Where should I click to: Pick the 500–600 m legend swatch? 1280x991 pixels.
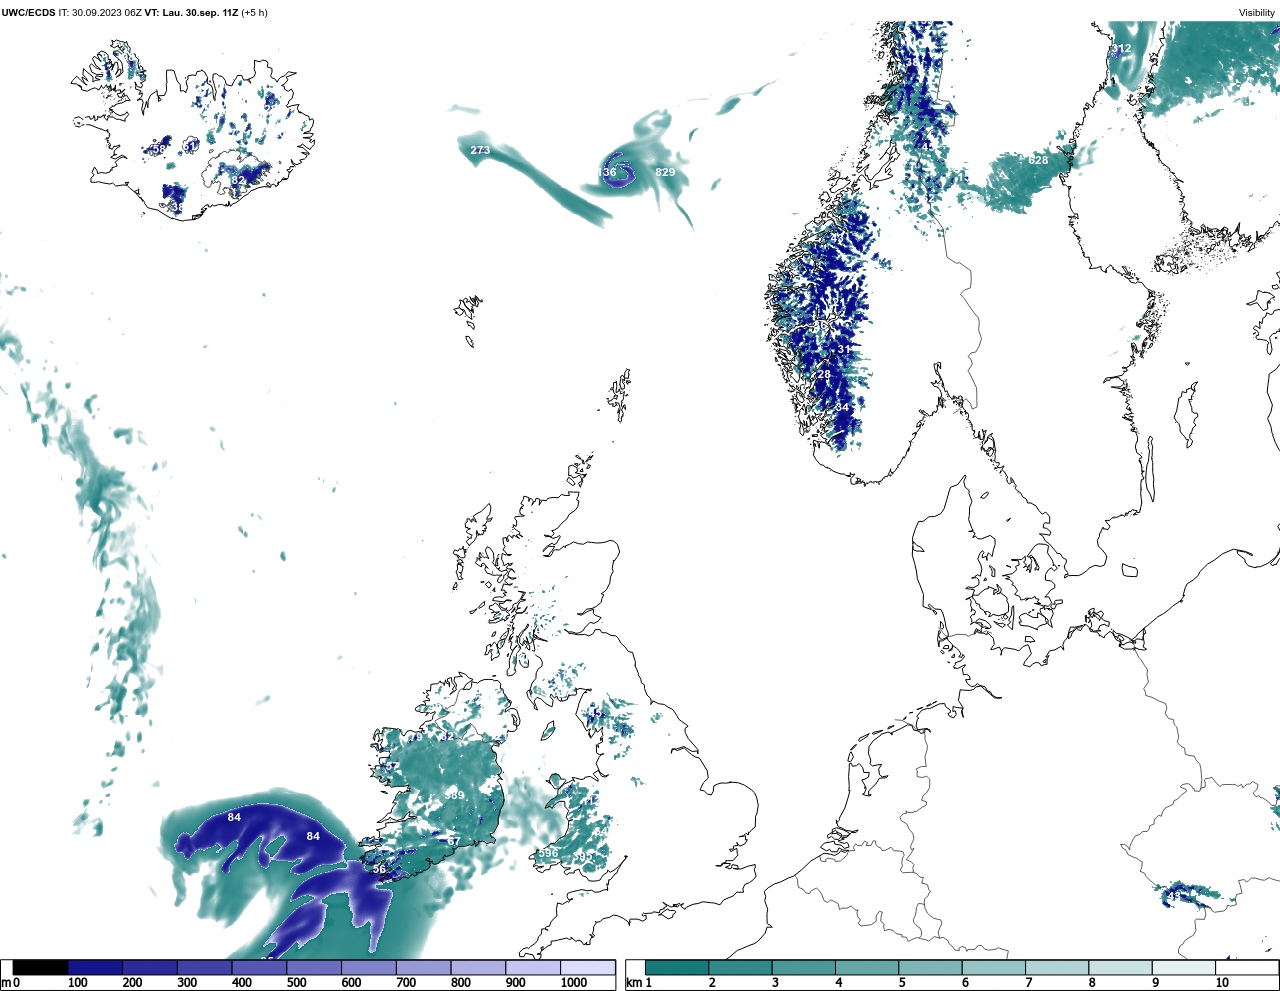[314, 968]
